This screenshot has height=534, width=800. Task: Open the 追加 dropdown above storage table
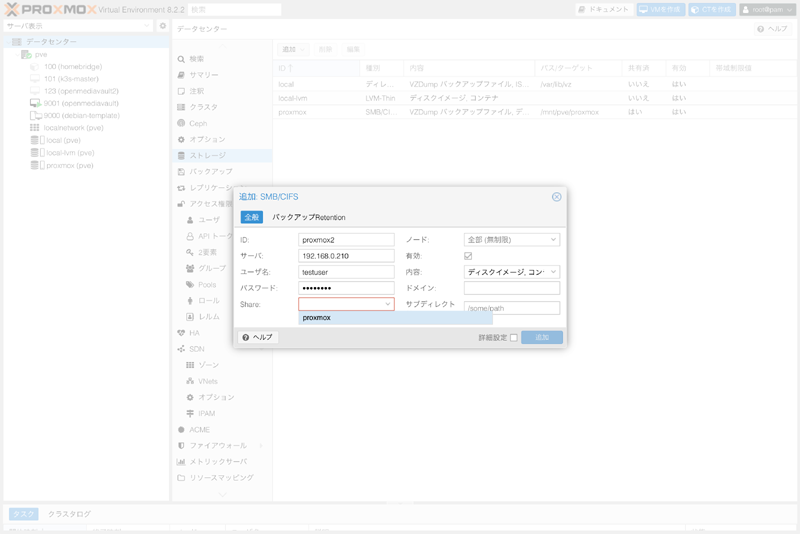293,49
